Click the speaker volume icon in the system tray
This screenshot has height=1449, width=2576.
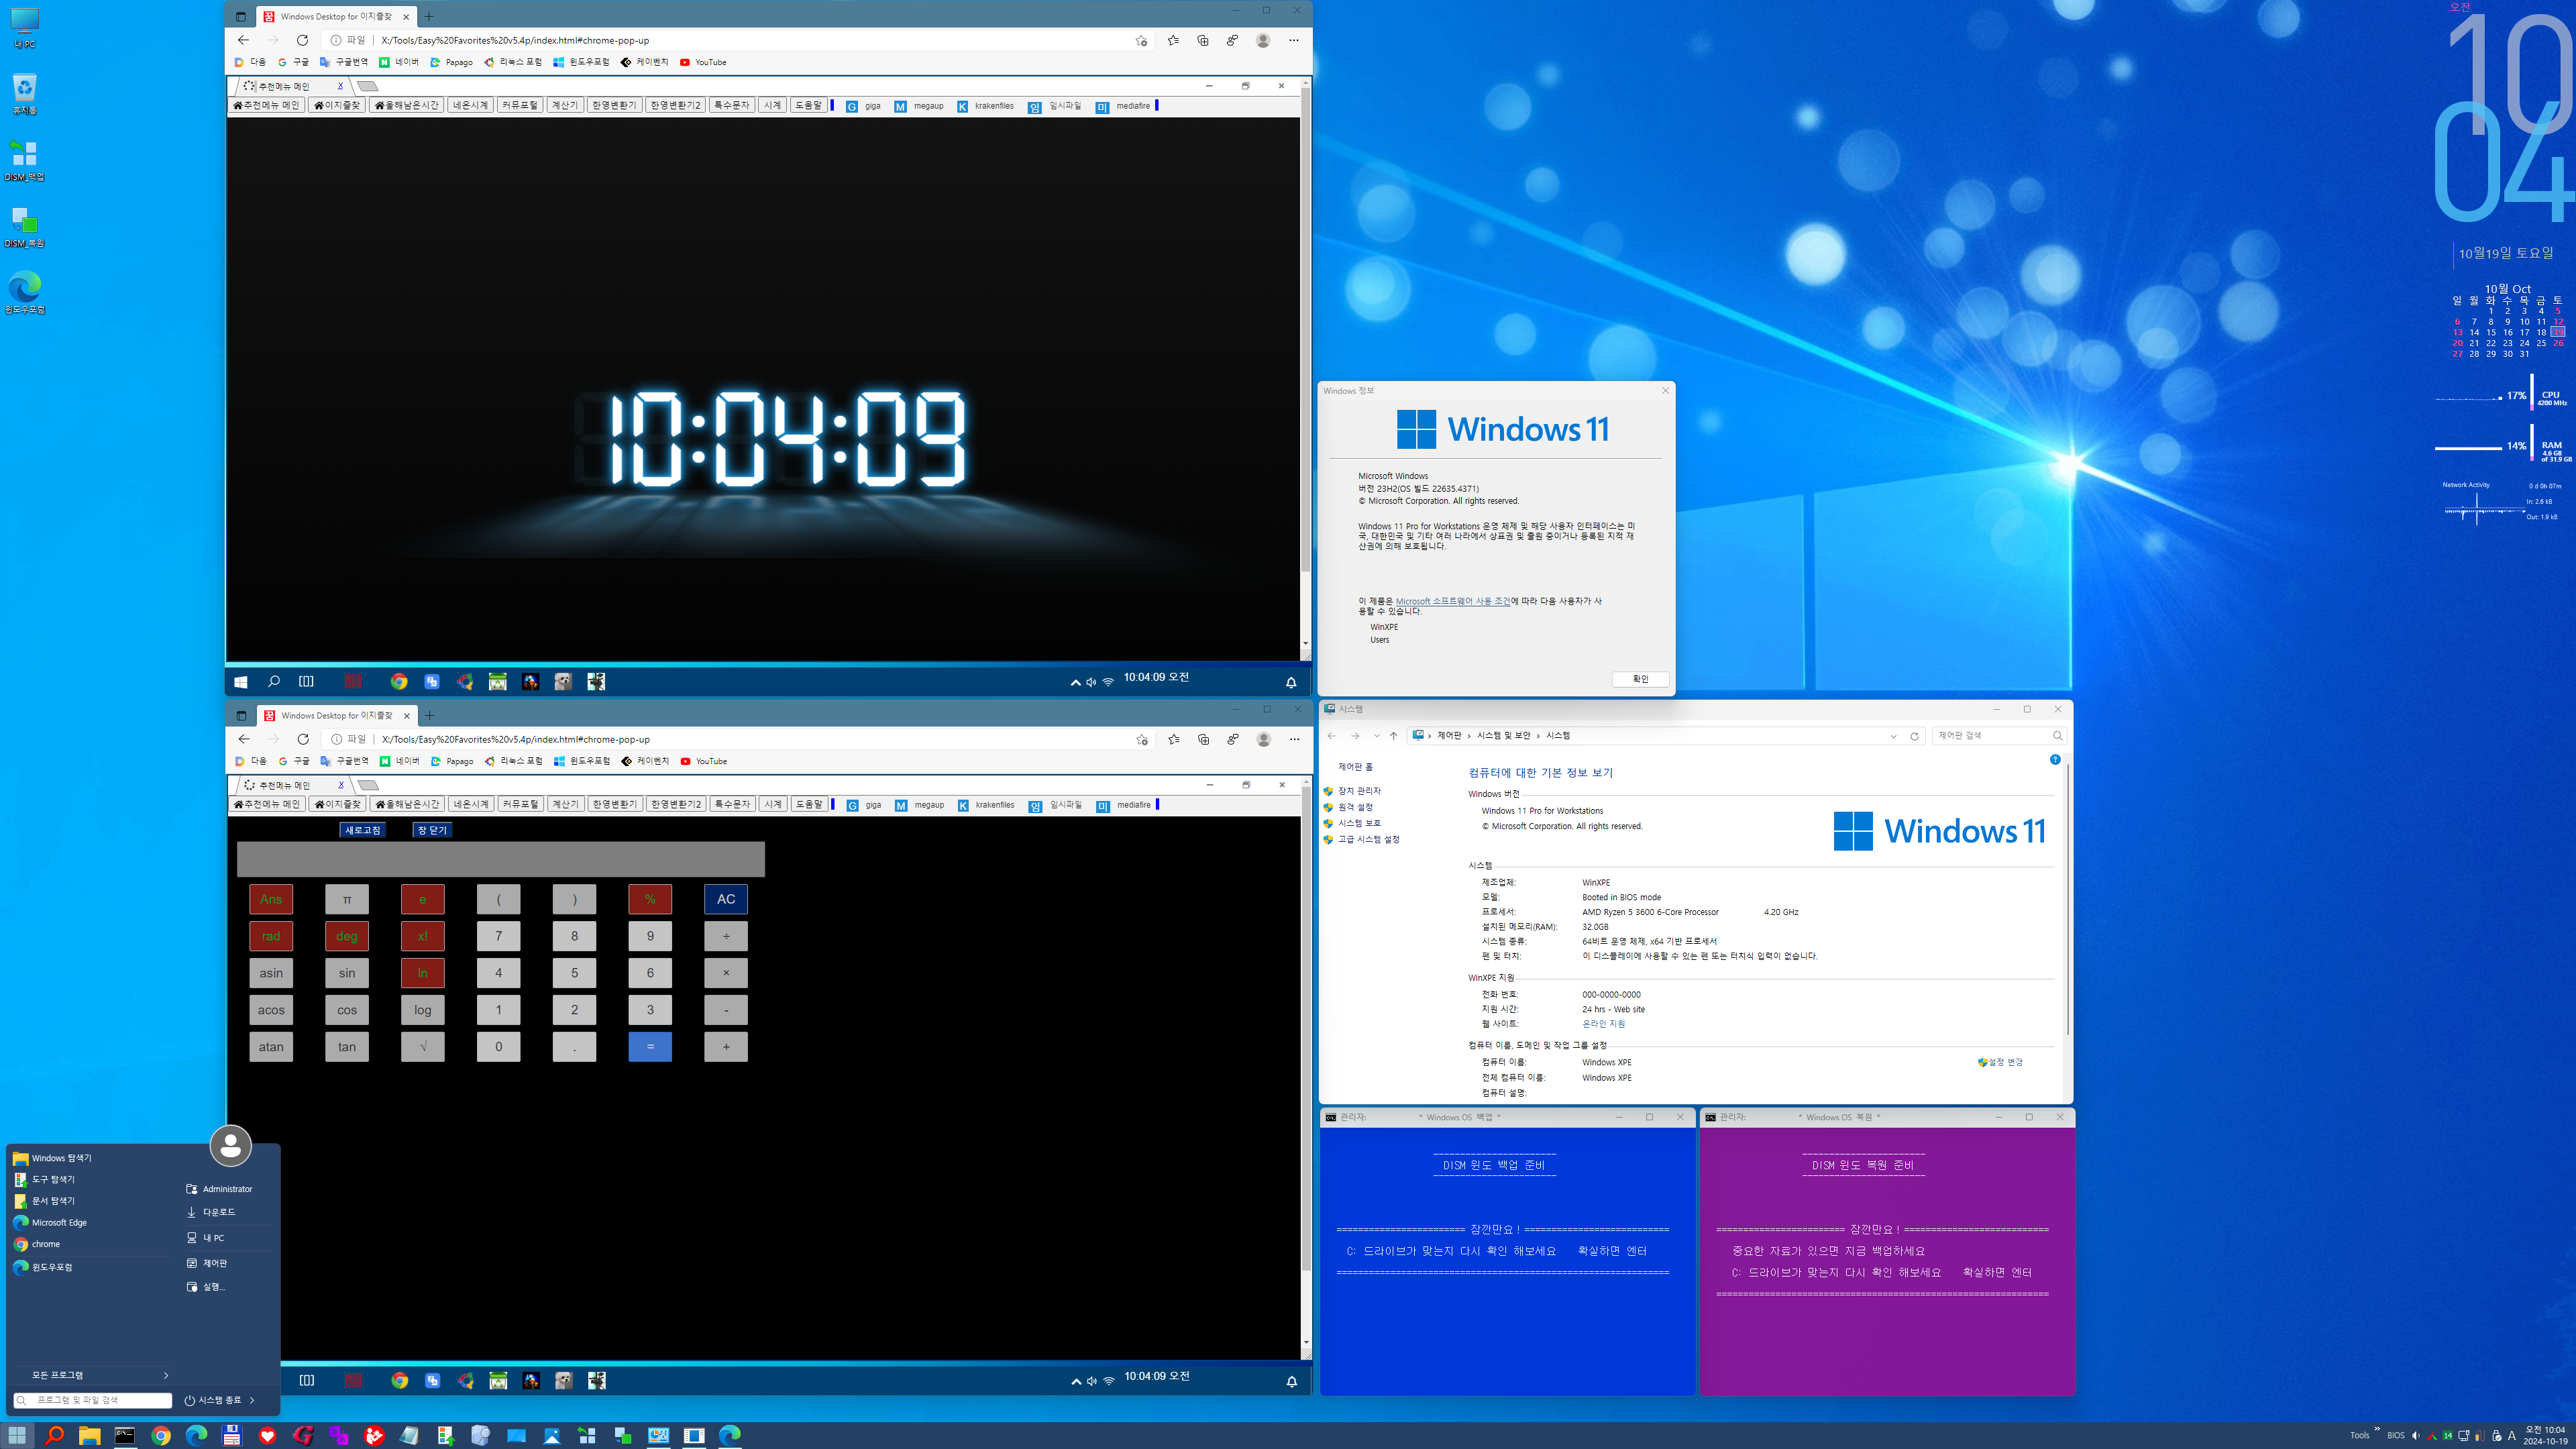point(2416,1436)
